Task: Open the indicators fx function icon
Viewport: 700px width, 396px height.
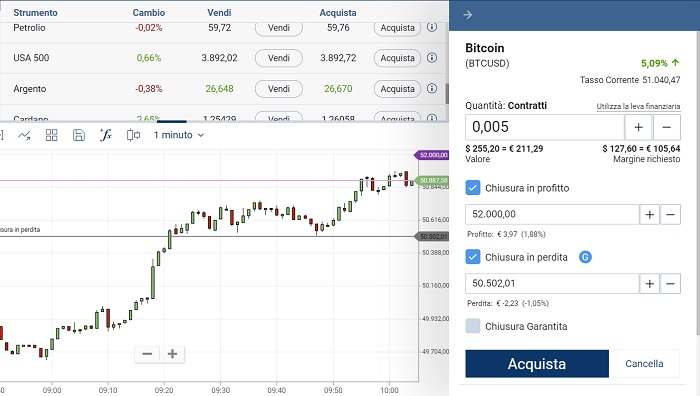Action: 105,135
